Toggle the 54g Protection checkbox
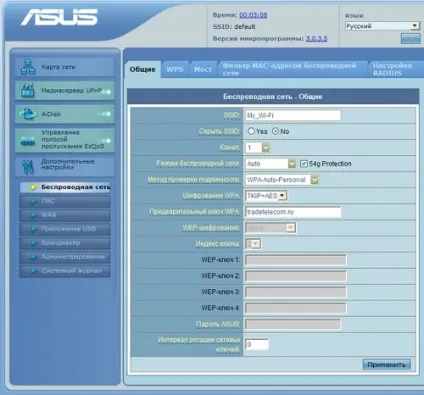 click(x=304, y=164)
